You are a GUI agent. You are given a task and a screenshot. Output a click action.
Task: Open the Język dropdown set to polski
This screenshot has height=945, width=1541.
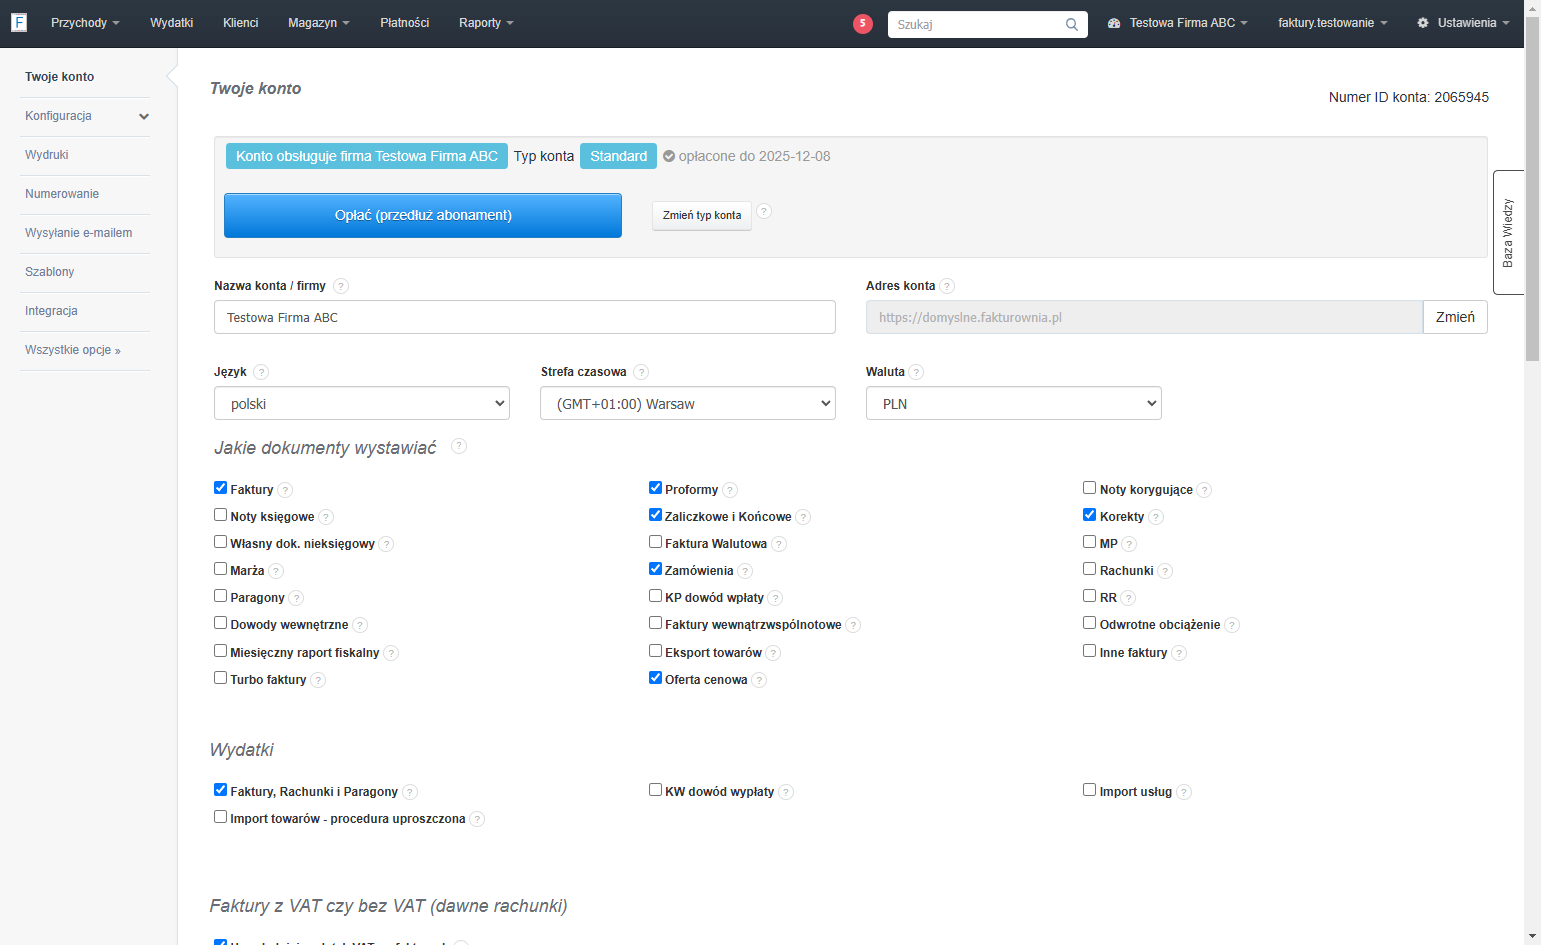click(x=362, y=403)
